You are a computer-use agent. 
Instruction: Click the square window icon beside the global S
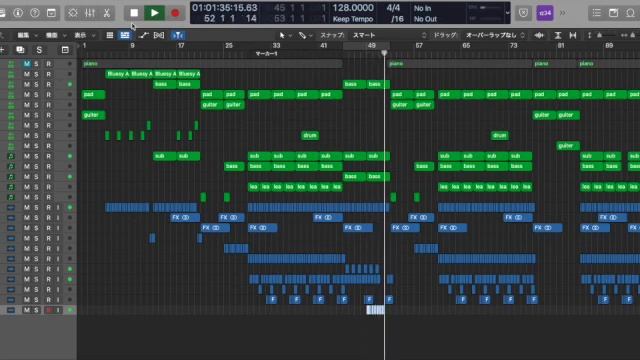point(65,50)
